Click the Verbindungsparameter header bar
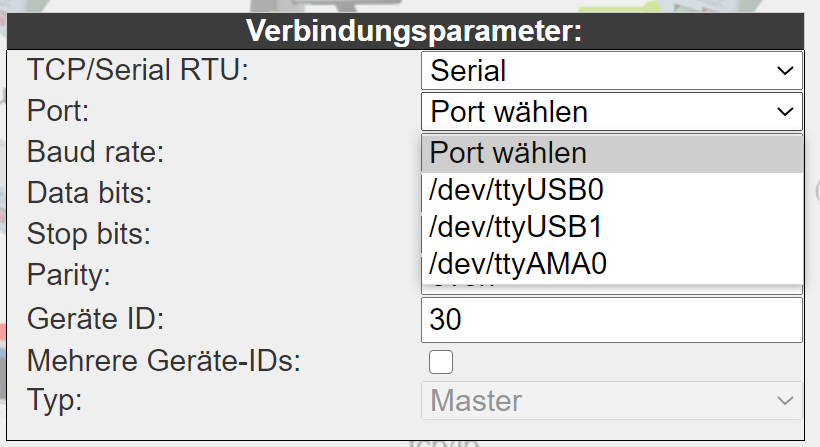820x447 pixels. pyautogui.click(x=405, y=31)
